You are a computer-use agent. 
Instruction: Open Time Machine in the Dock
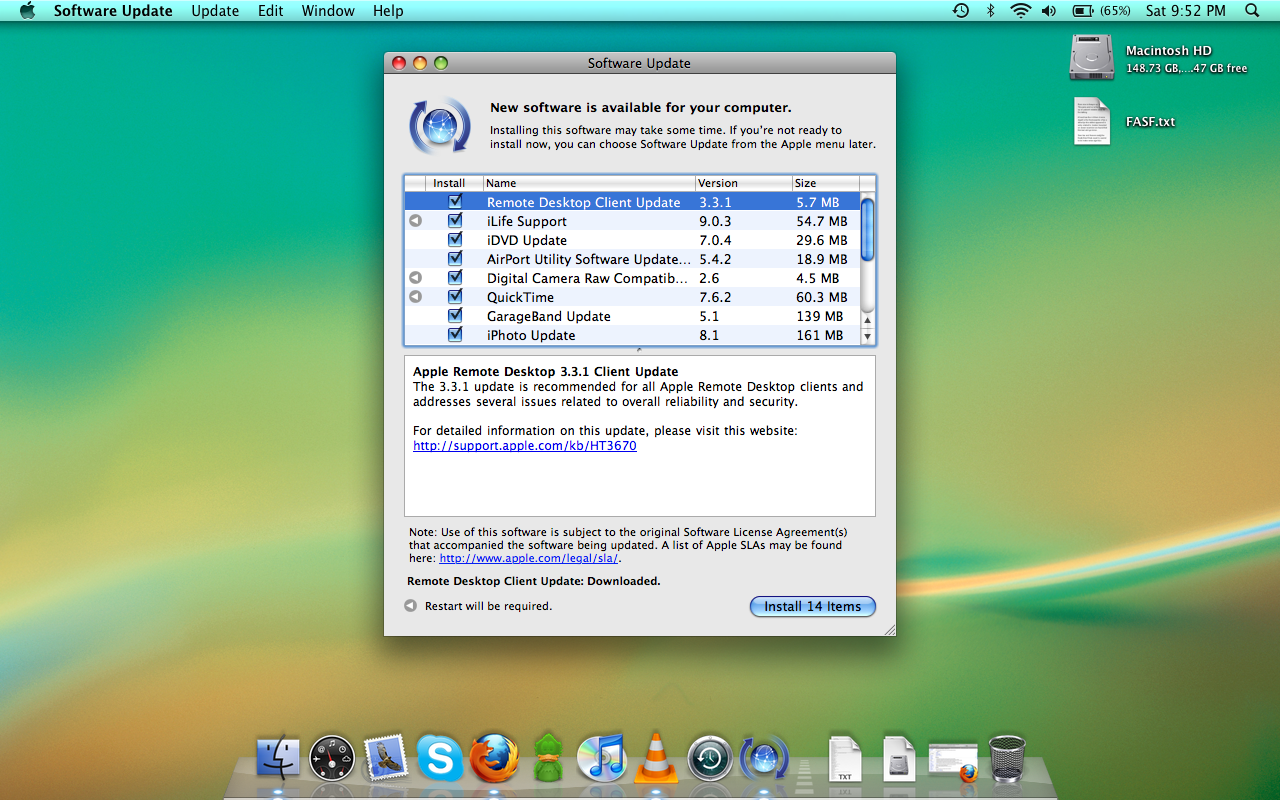710,758
